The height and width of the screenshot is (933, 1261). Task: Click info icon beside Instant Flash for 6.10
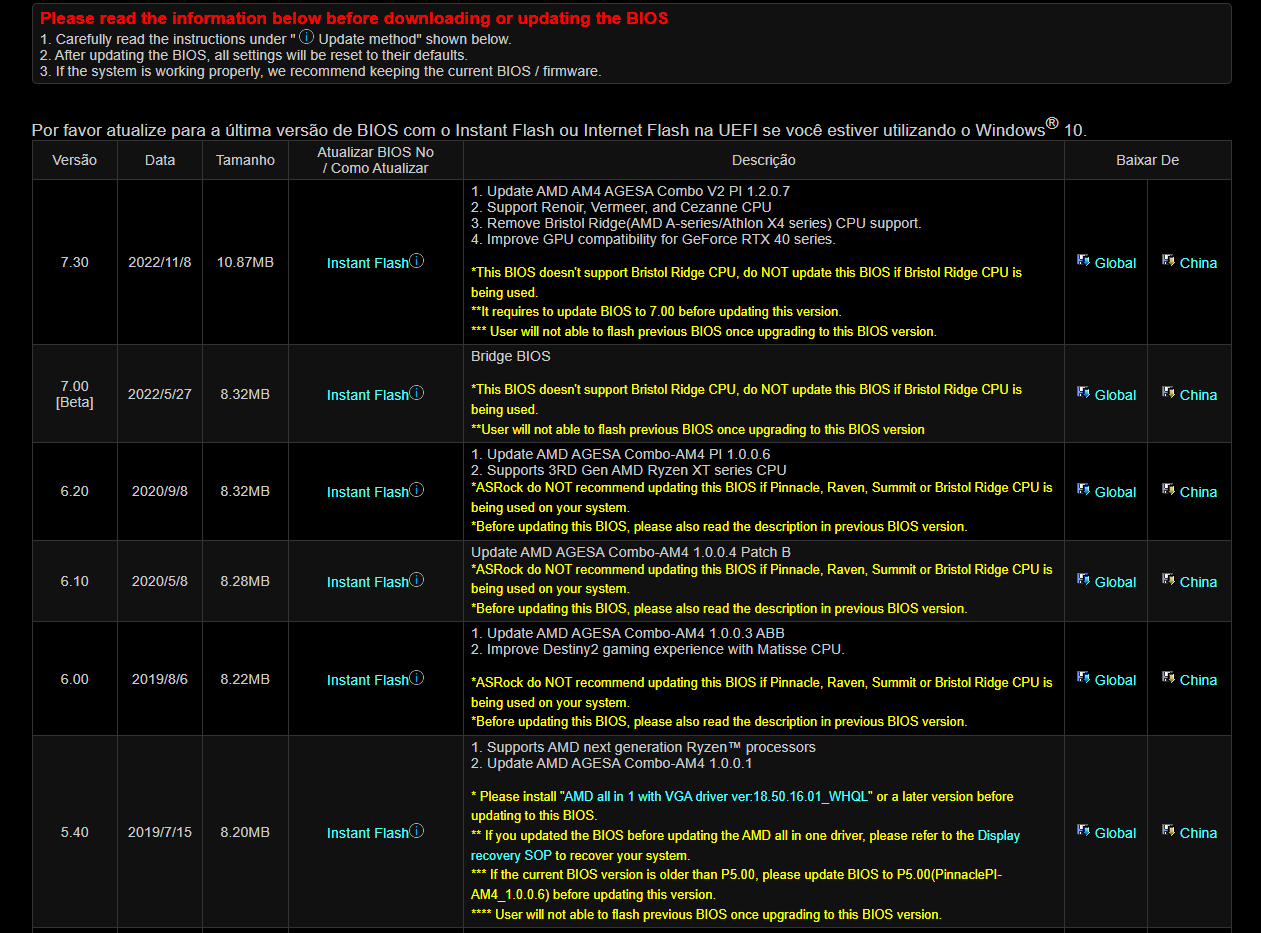pyautogui.click(x=417, y=580)
